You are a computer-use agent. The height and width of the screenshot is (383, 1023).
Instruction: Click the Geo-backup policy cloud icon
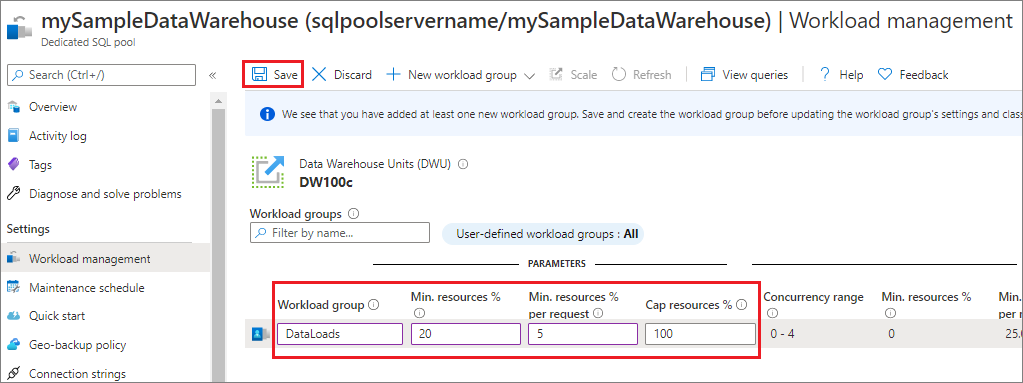pyautogui.click(x=14, y=345)
